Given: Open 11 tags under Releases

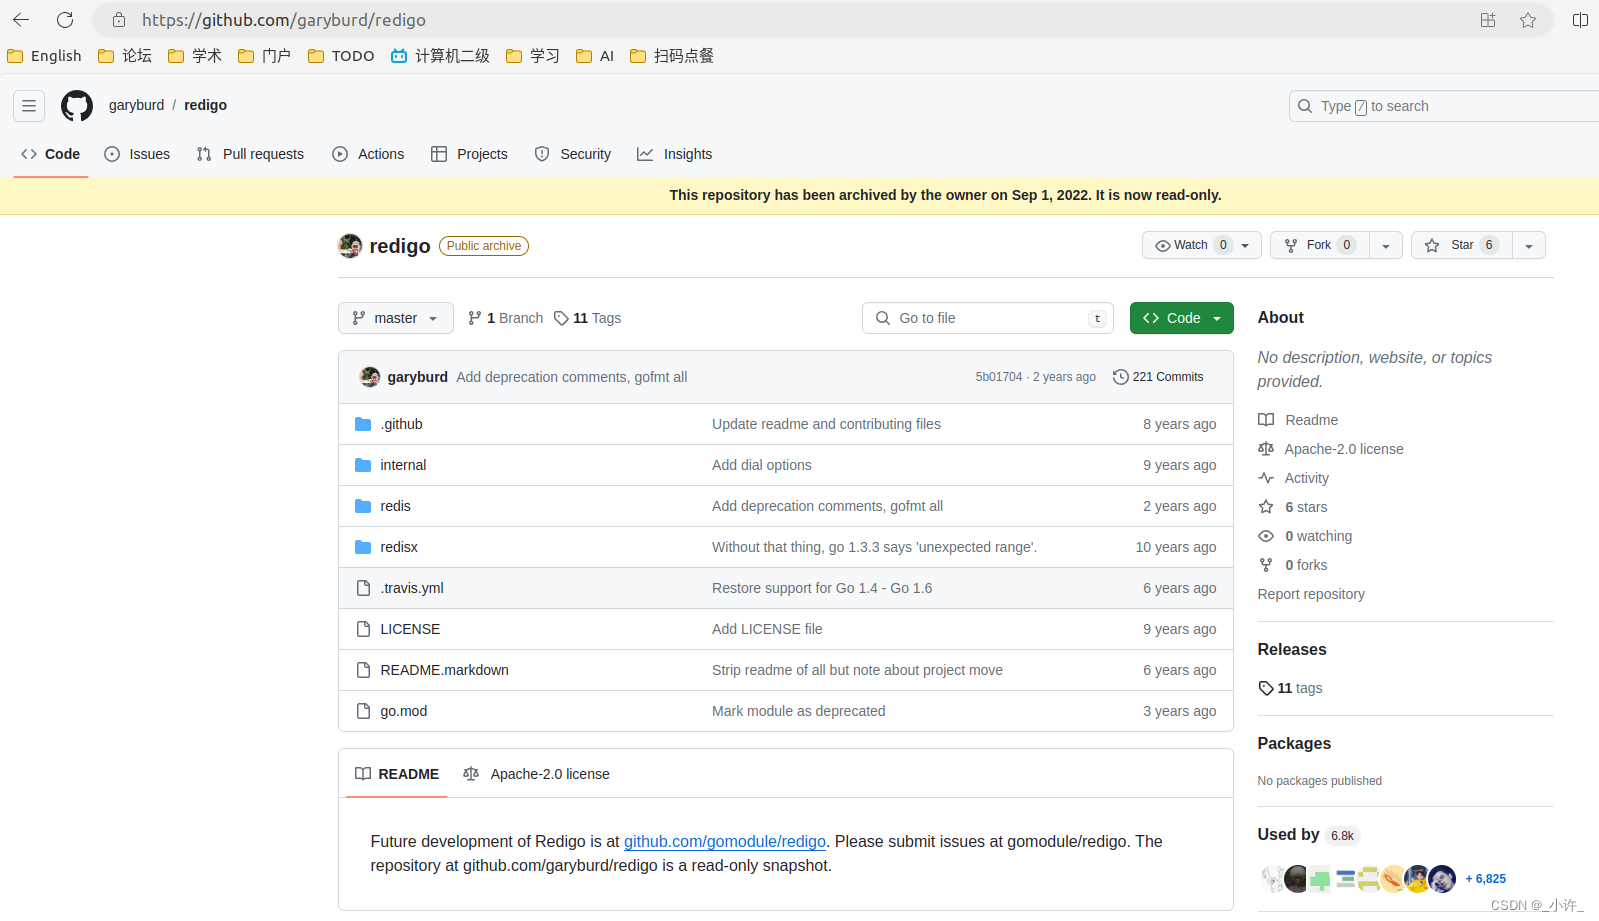Looking at the screenshot, I should tap(1290, 688).
